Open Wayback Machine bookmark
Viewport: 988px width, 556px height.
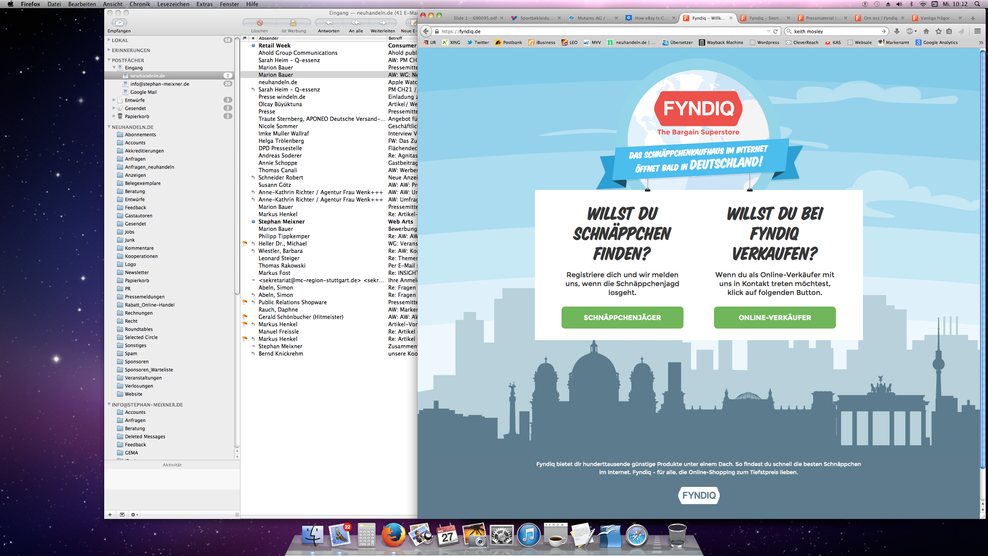[721, 42]
